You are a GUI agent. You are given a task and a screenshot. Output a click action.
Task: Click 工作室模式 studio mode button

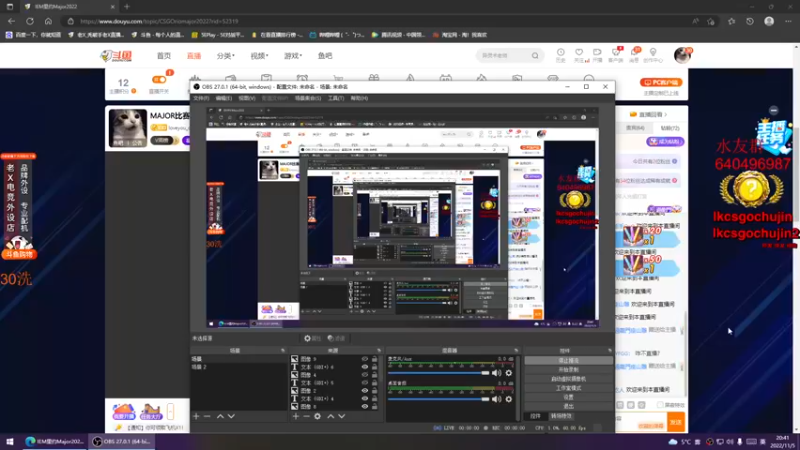coord(568,388)
